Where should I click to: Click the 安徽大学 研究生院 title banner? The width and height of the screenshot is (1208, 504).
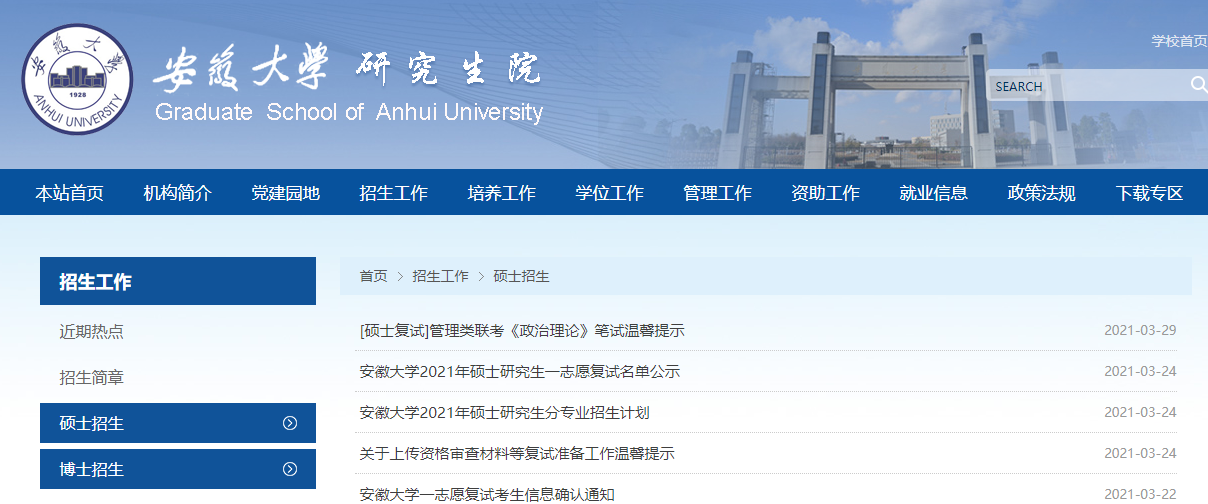pyautogui.click(x=347, y=70)
